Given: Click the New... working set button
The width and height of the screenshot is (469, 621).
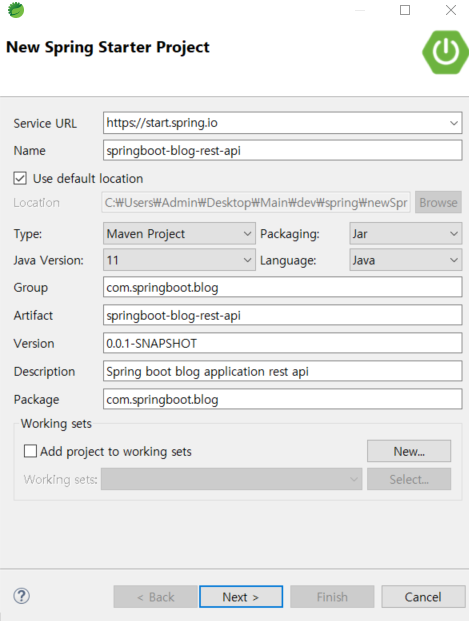Looking at the screenshot, I should tap(409, 451).
